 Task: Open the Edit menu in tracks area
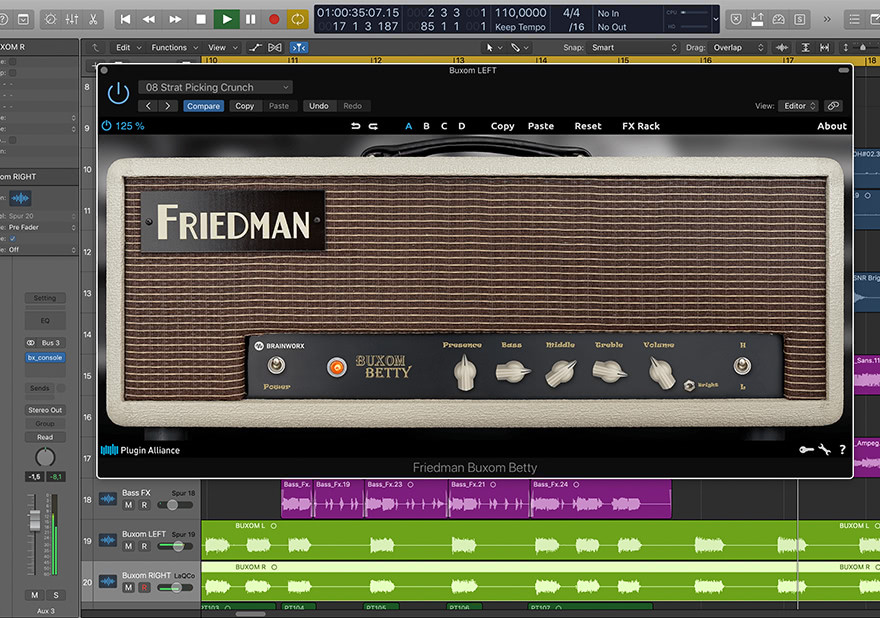pyautogui.click(x=127, y=47)
